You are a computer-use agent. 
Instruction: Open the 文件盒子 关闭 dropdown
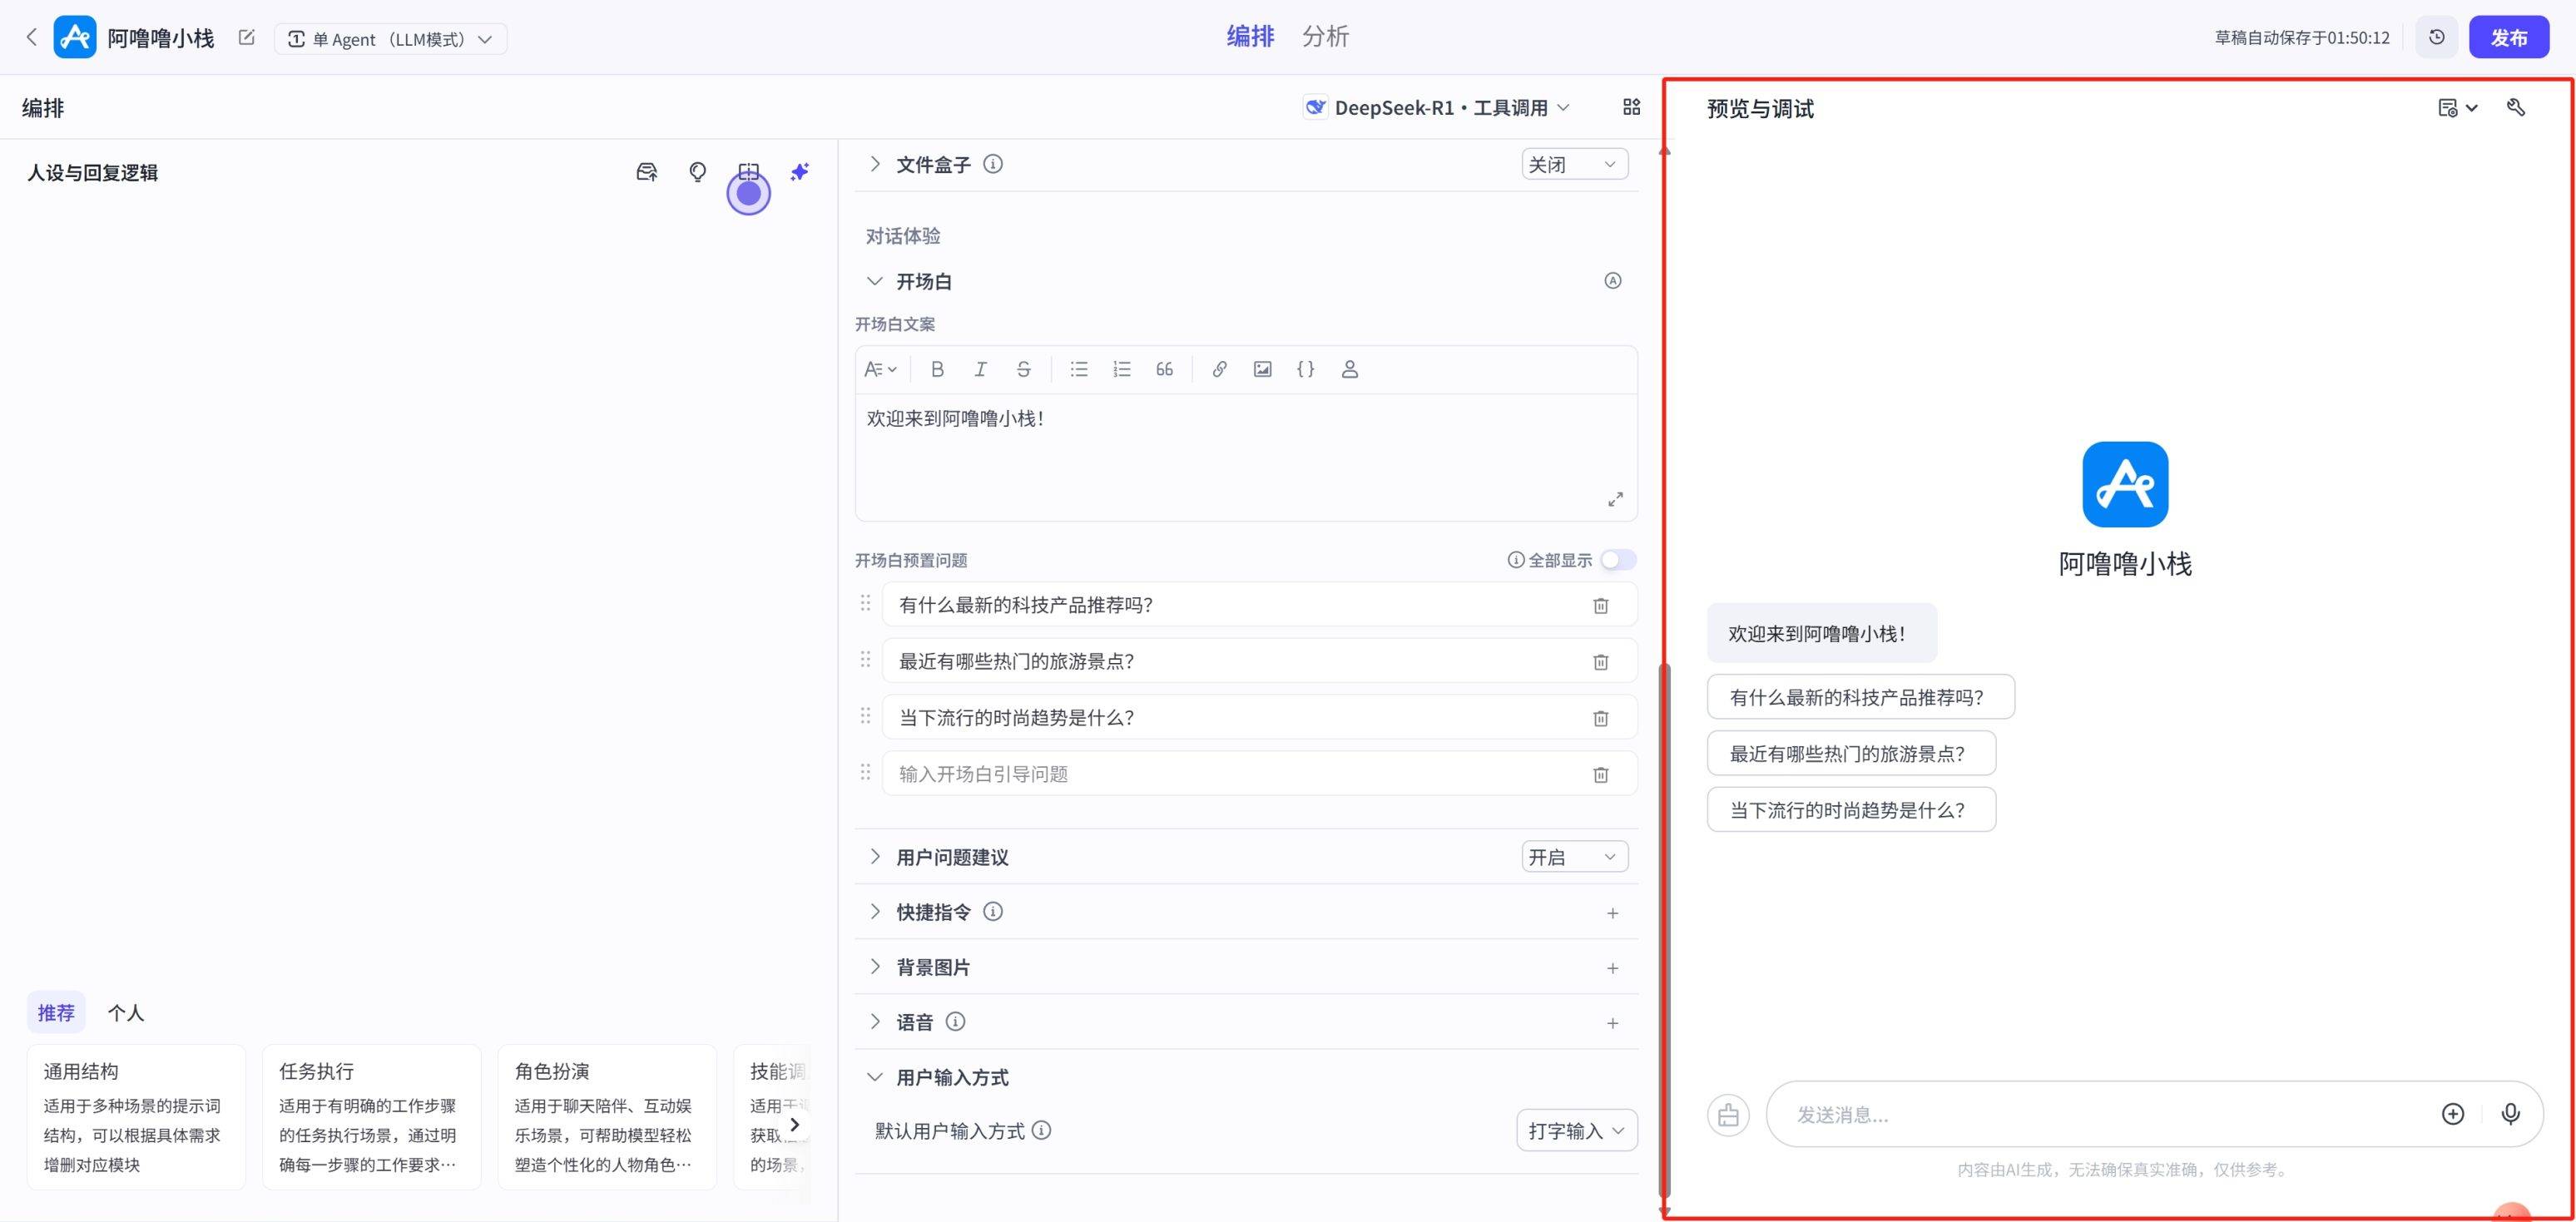(x=1574, y=164)
